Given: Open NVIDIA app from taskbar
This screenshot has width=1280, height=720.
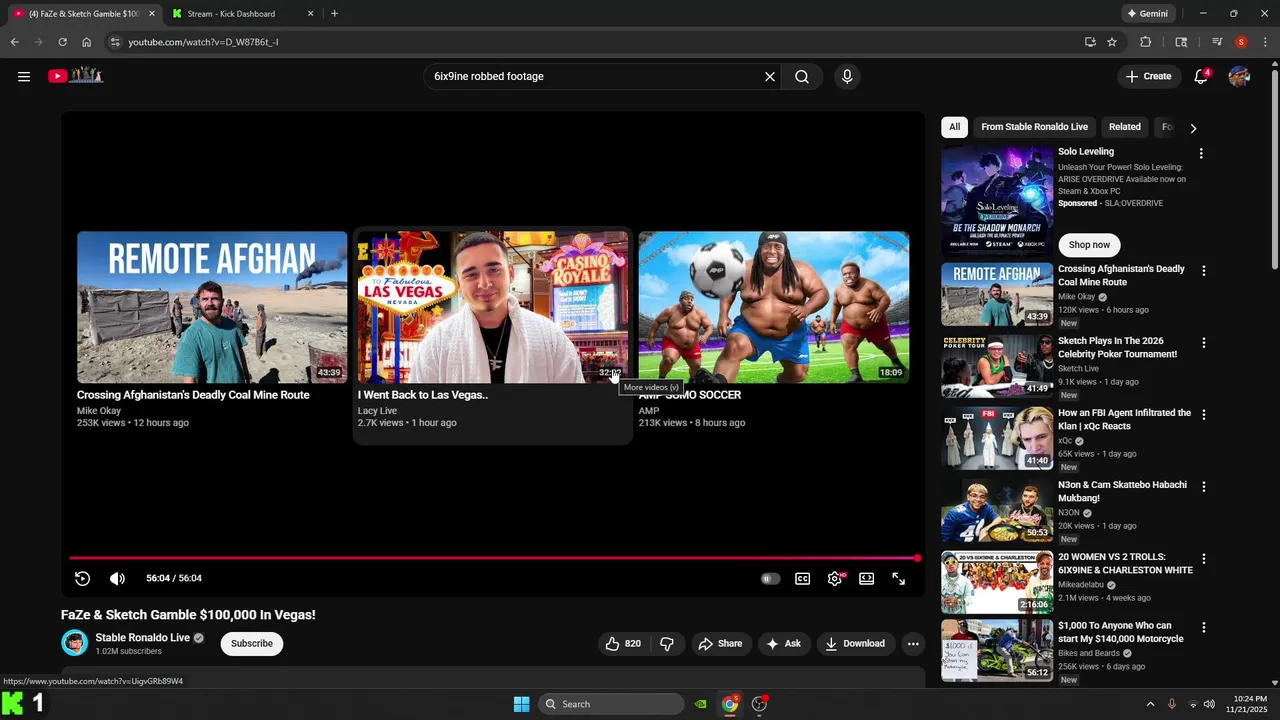Looking at the screenshot, I should tap(701, 704).
